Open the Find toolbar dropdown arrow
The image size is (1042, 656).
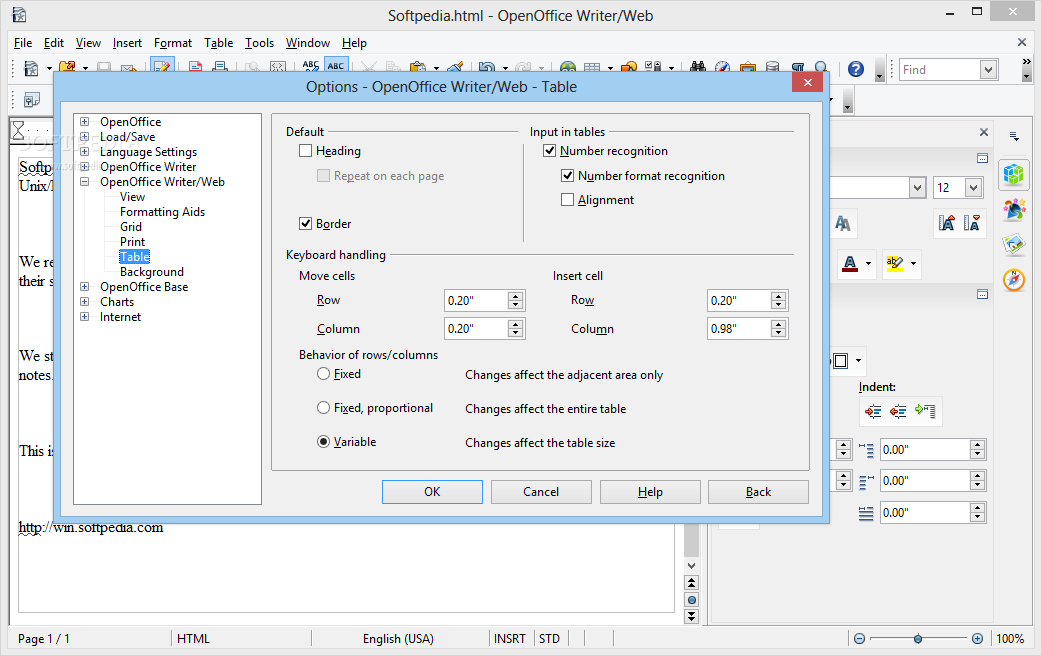click(x=988, y=70)
